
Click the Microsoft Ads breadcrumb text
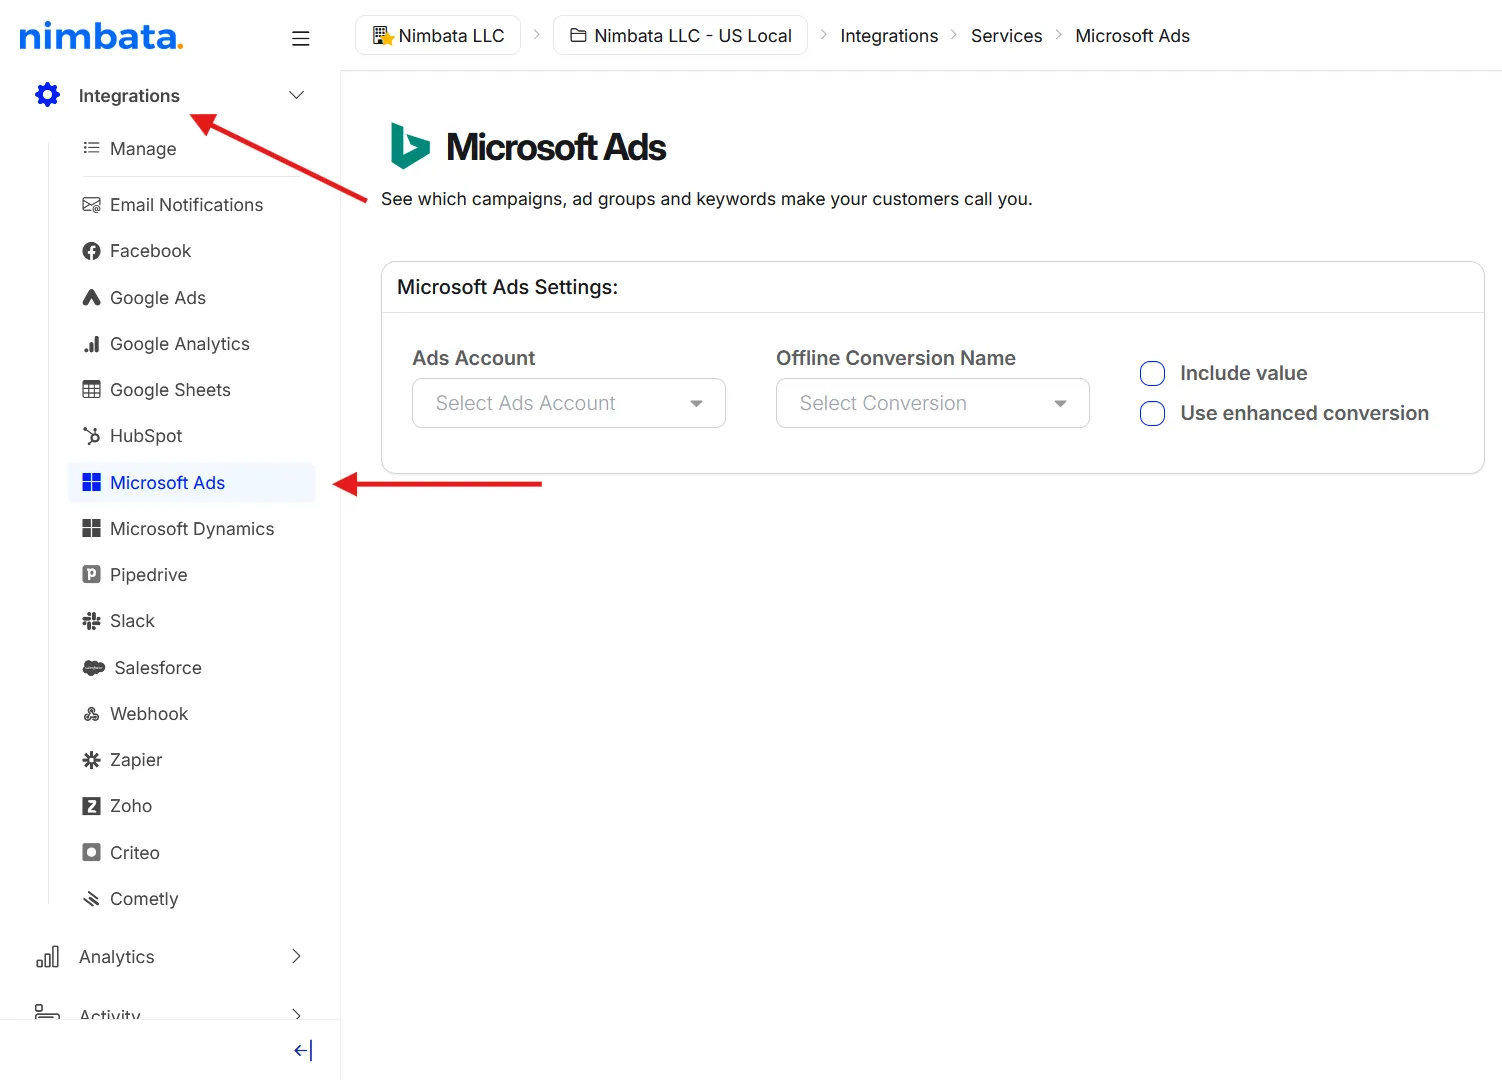pos(1132,36)
